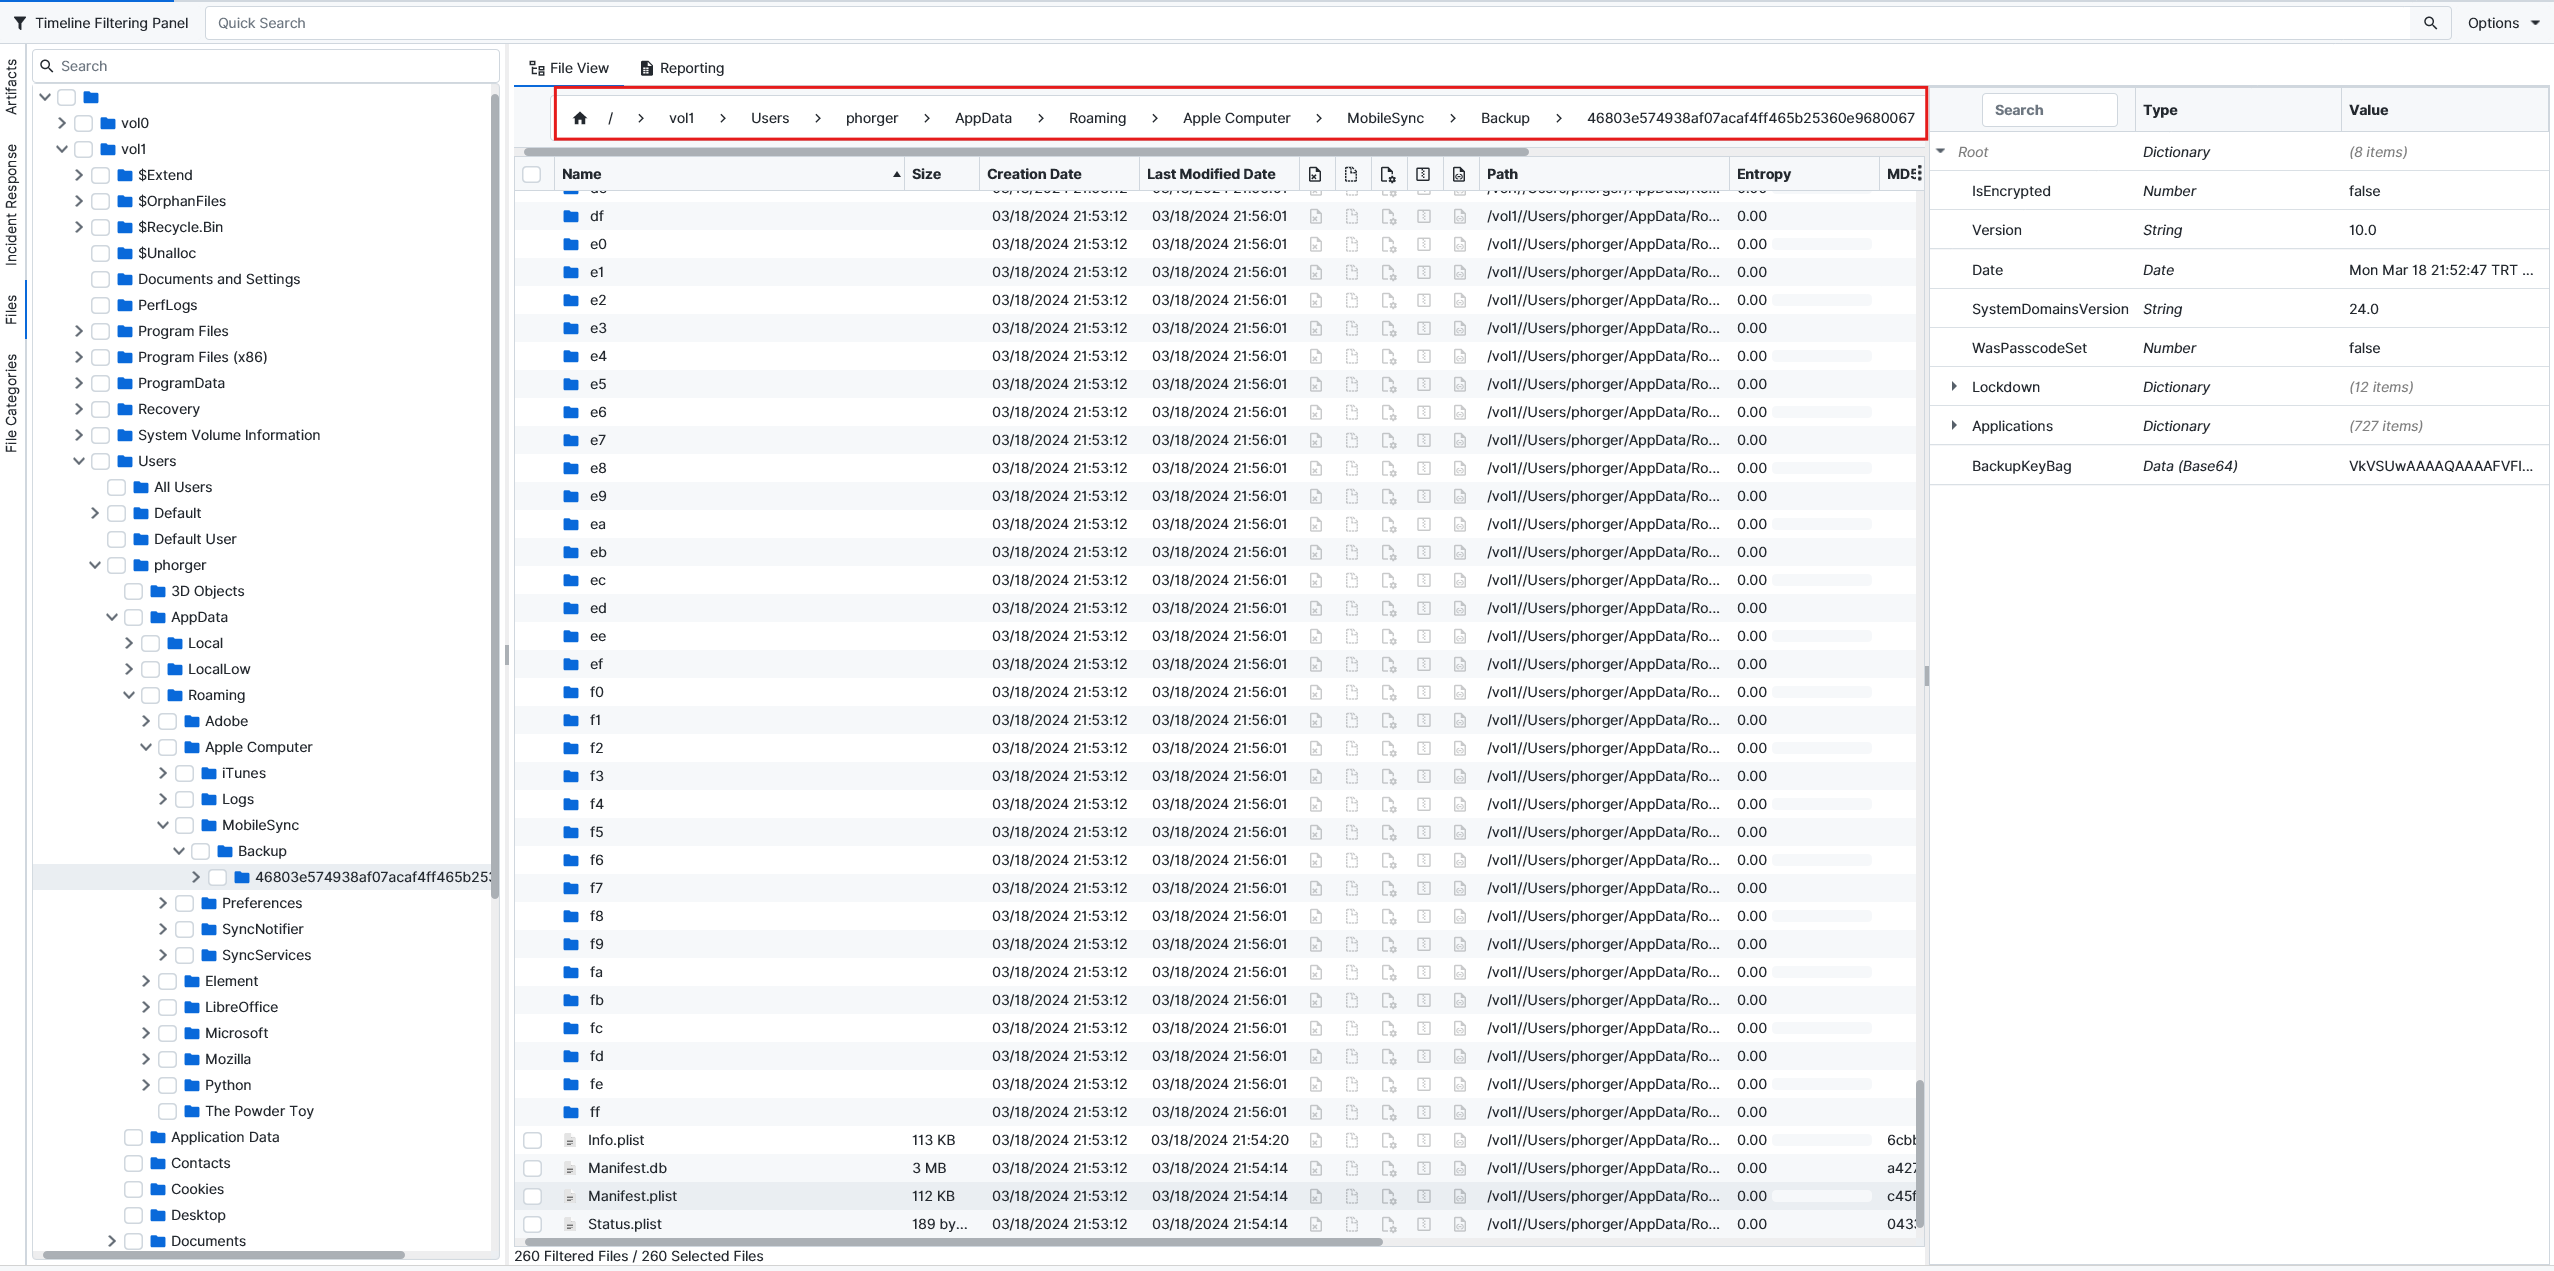
Task: Toggle the select-all checkbox in Name header
Action: pos(532,174)
